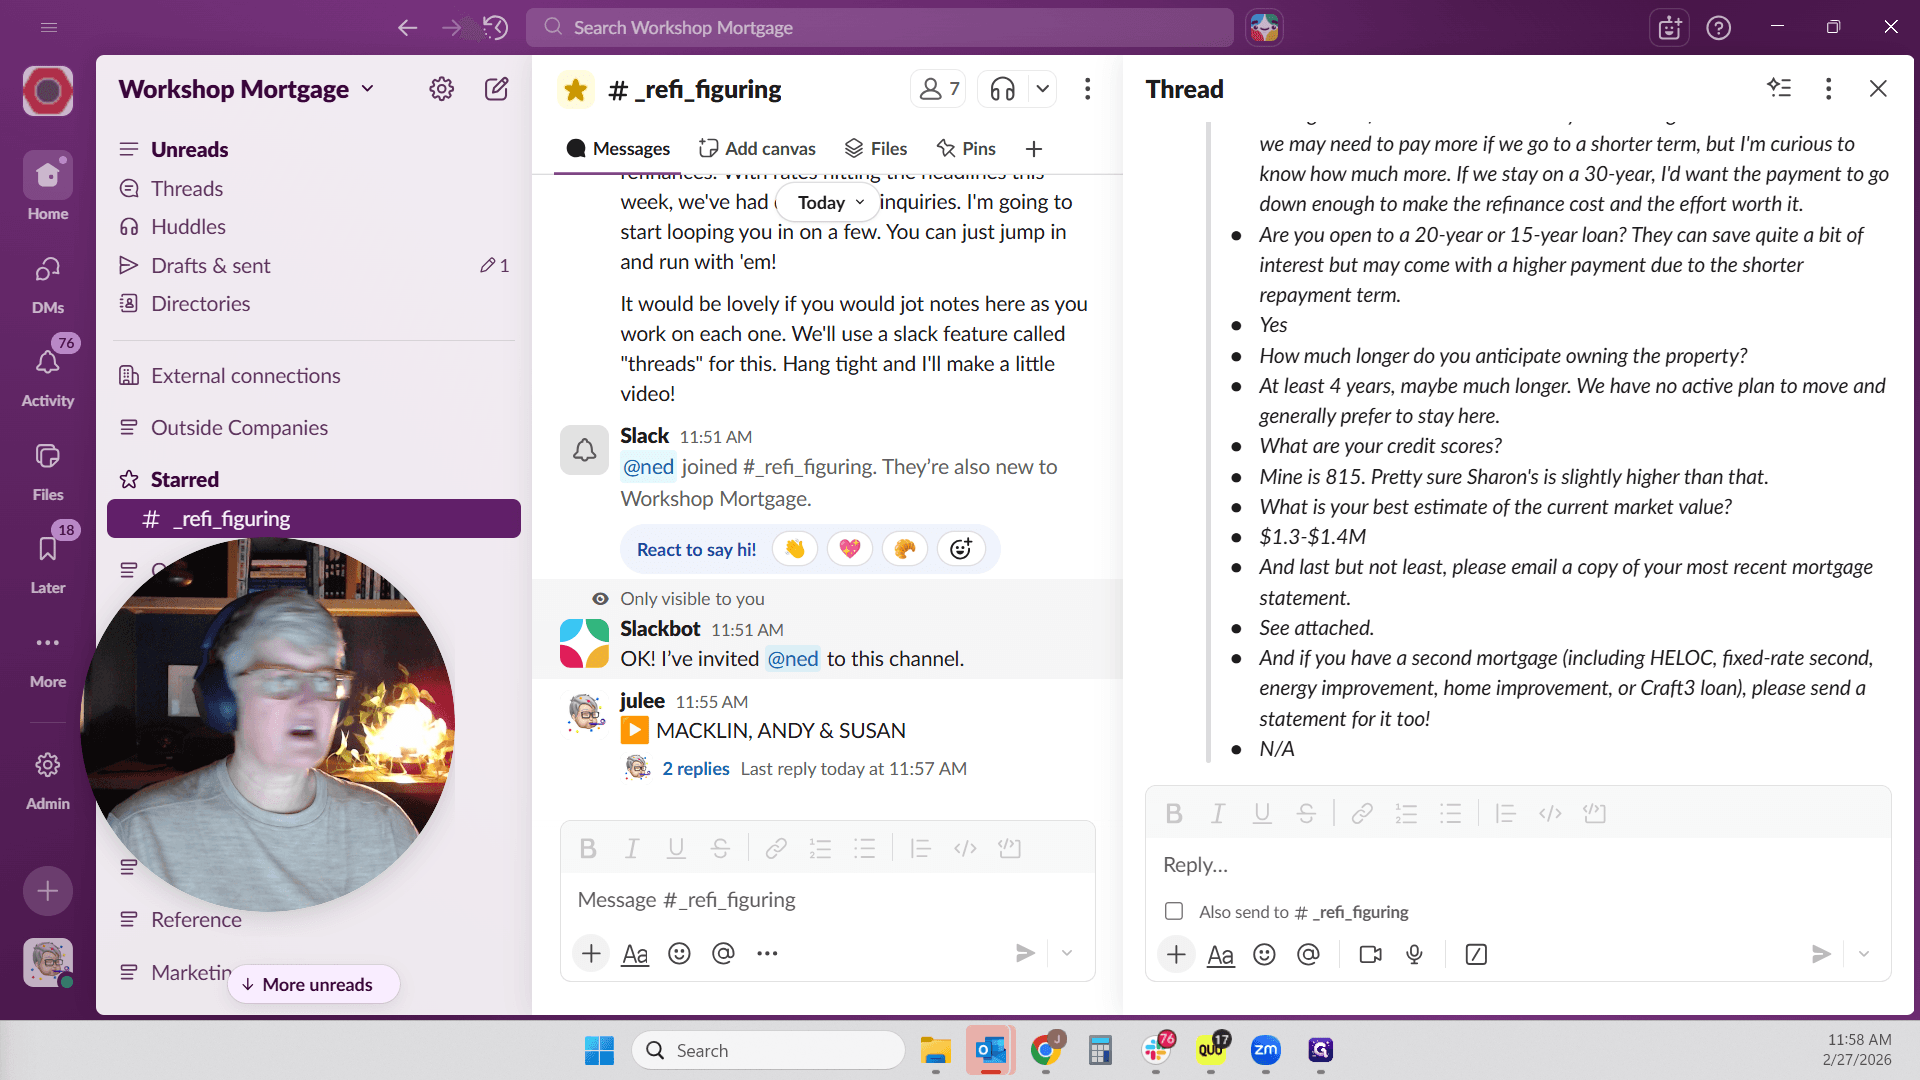Mention someone in channel message box
The height and width of the screenshot is (1080, 1920).
tap(723, 953)
